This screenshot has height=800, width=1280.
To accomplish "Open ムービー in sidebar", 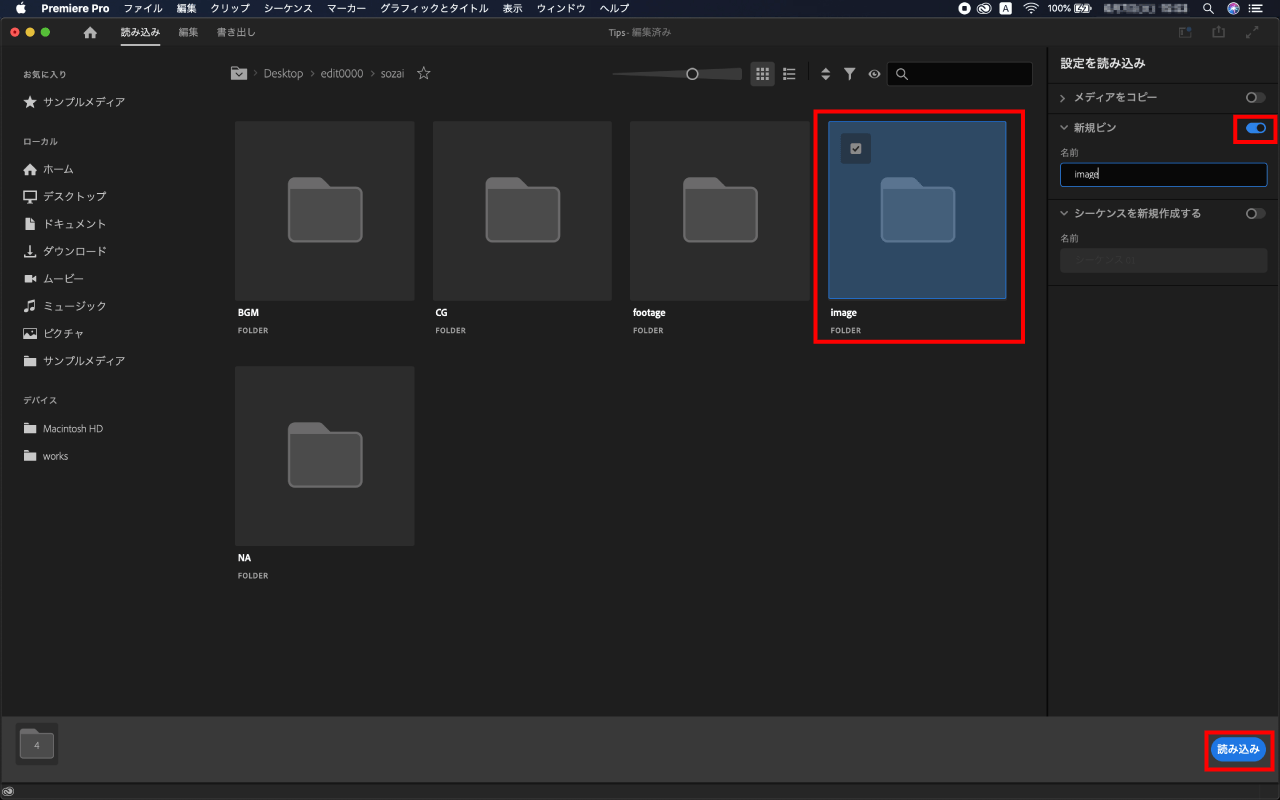I will (54, 278).
